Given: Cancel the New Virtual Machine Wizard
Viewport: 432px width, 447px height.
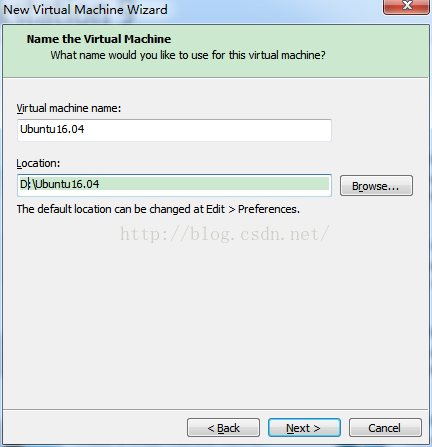Looking at the screenshot, I should coord(385,428).
